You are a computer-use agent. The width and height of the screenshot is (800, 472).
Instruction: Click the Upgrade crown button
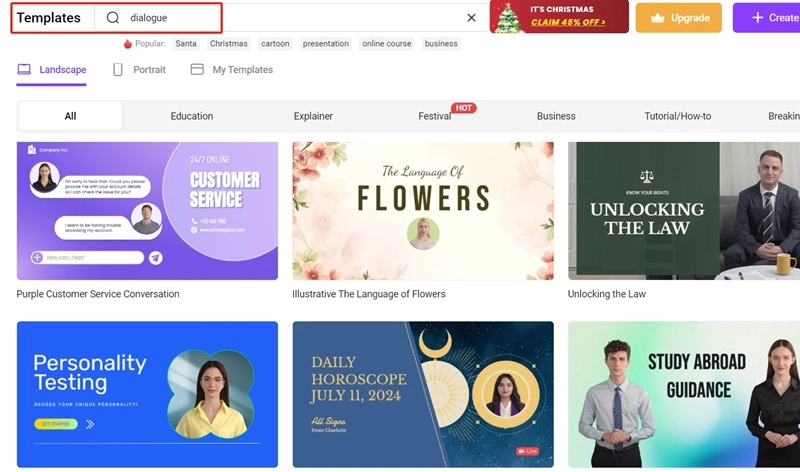pos(679,18)
